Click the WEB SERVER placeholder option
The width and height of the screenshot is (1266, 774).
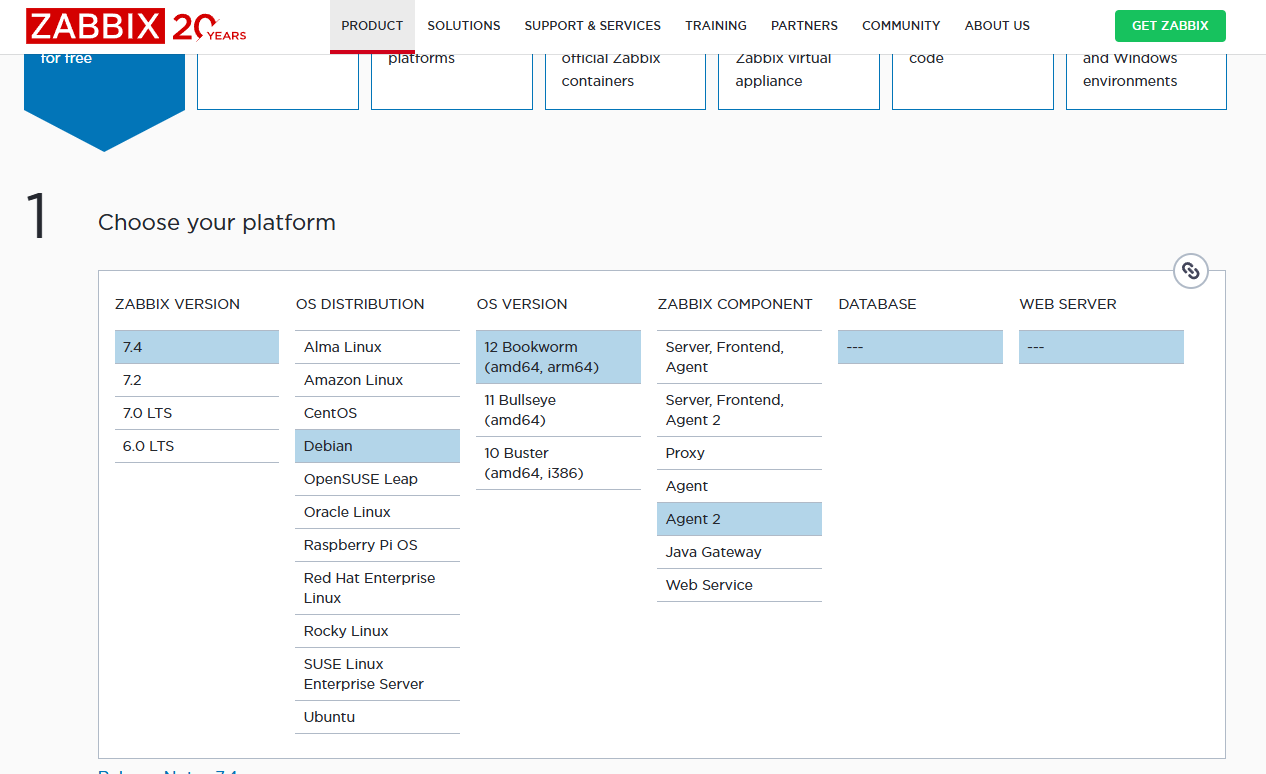click(x=1102, y=347)
